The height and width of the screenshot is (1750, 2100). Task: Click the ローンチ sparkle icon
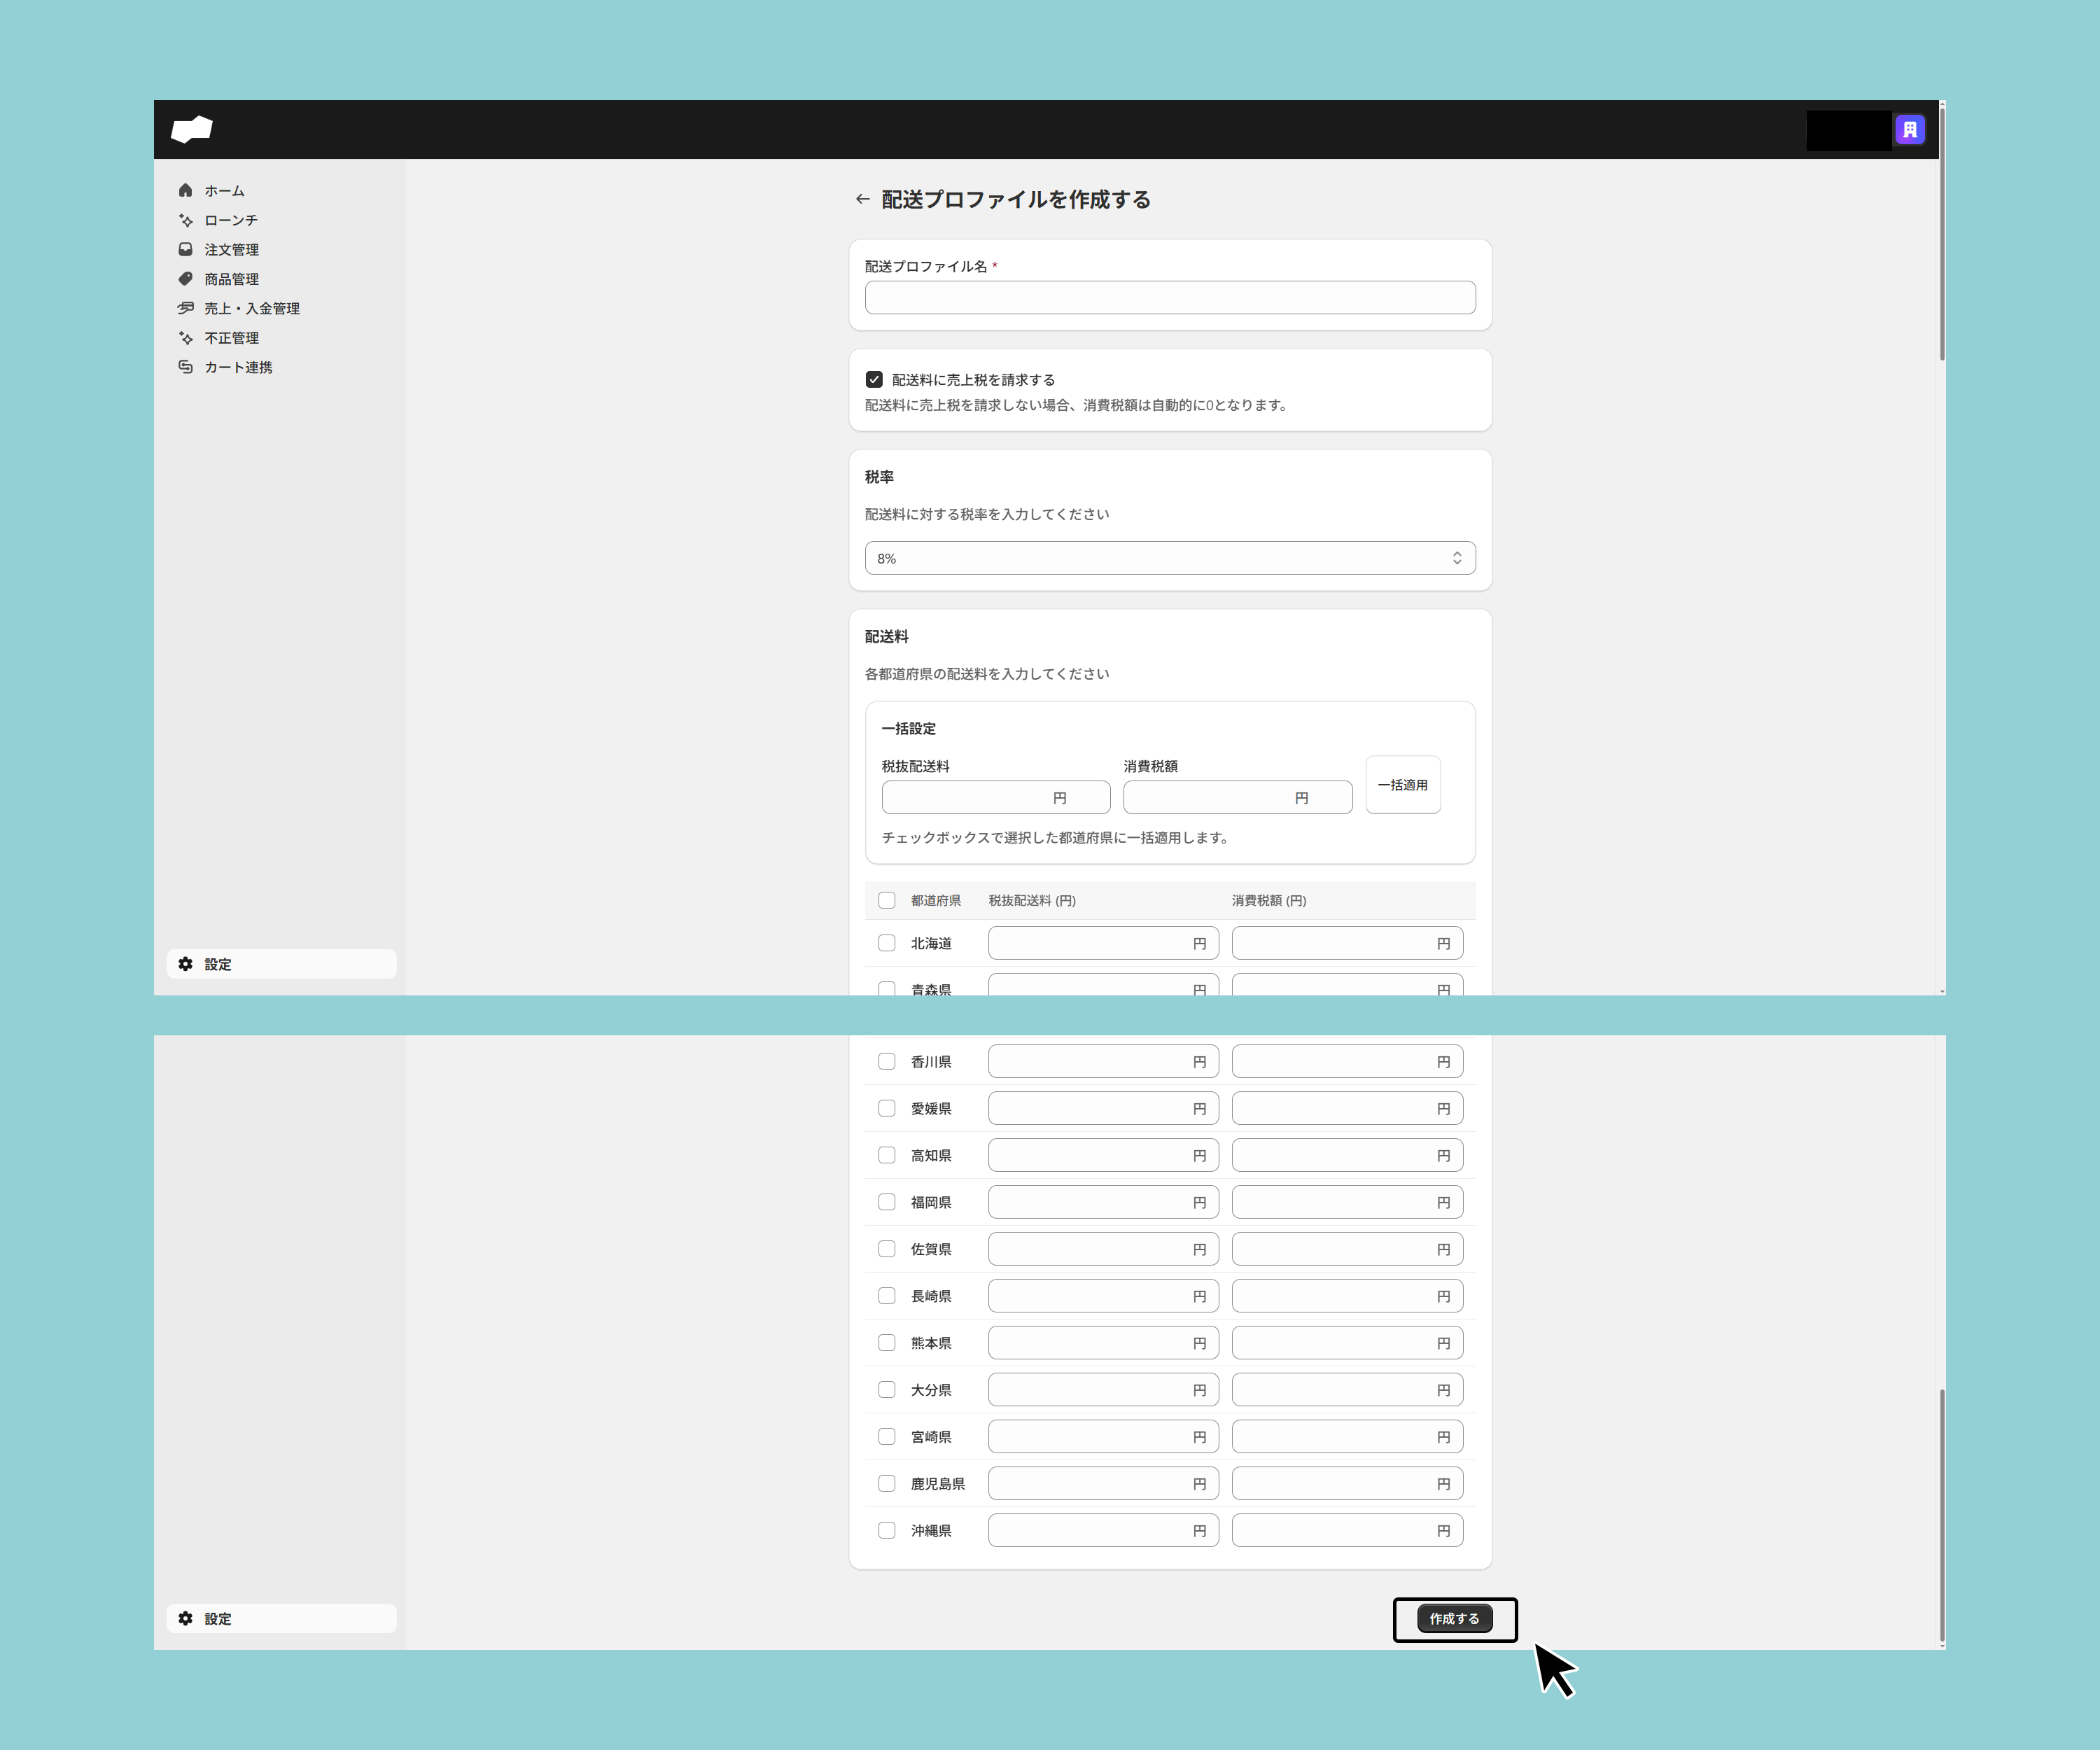point(185,220)
